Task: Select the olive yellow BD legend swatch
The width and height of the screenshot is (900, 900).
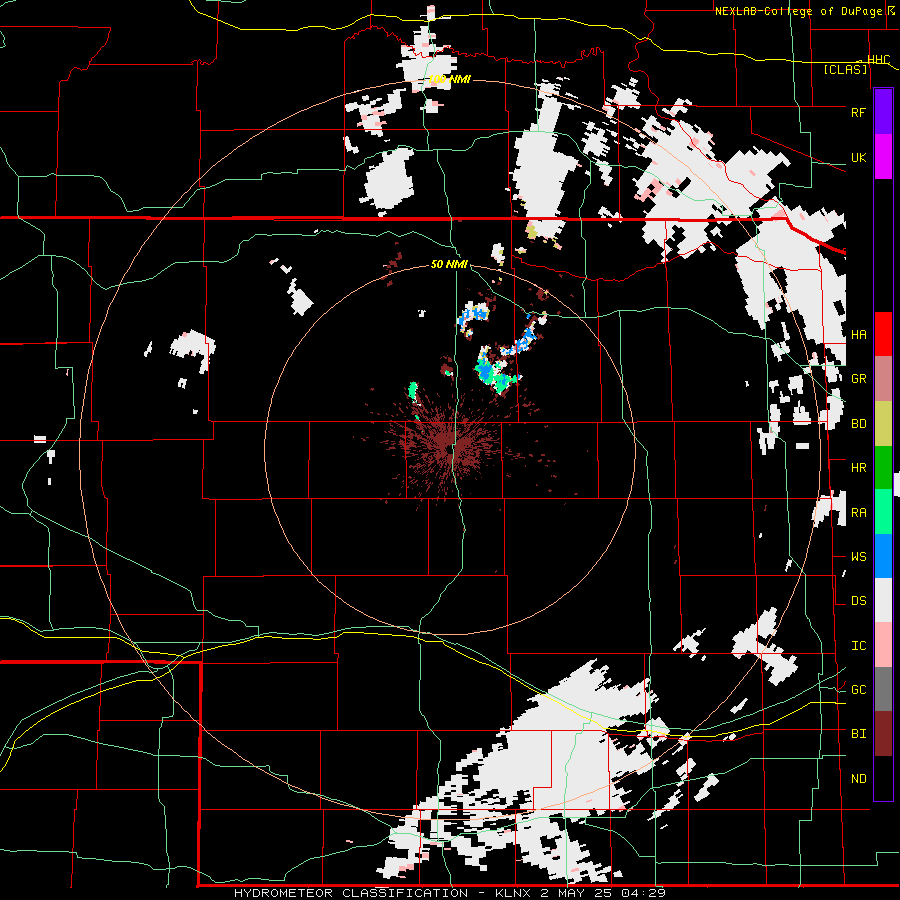Action: (x=883, y=424)
